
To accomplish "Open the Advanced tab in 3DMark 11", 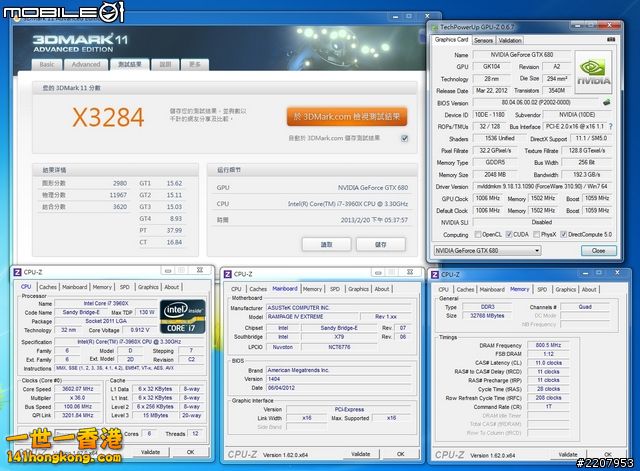I will 85,64.
